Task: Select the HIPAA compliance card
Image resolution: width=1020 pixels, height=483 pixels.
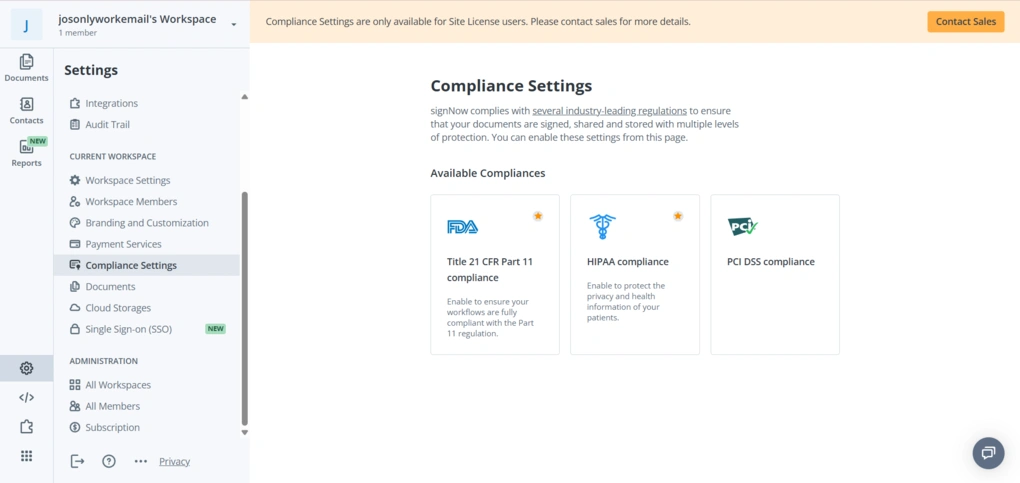Action: [x=635, y=274]
